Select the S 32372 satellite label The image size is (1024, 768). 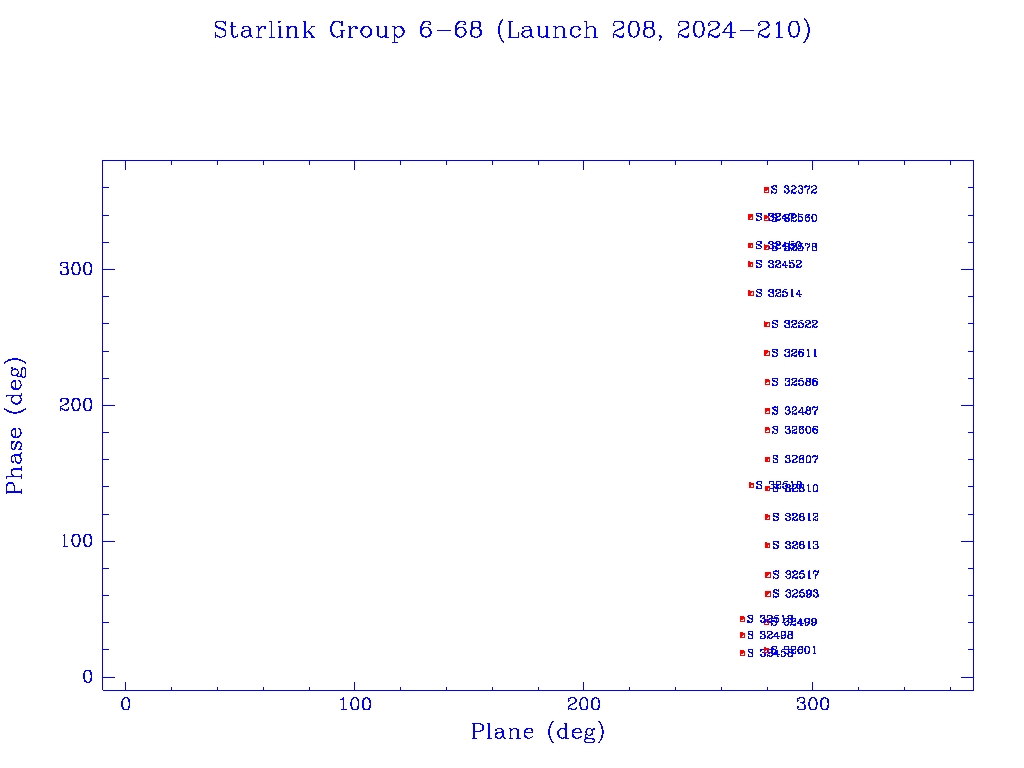(793, 190)
